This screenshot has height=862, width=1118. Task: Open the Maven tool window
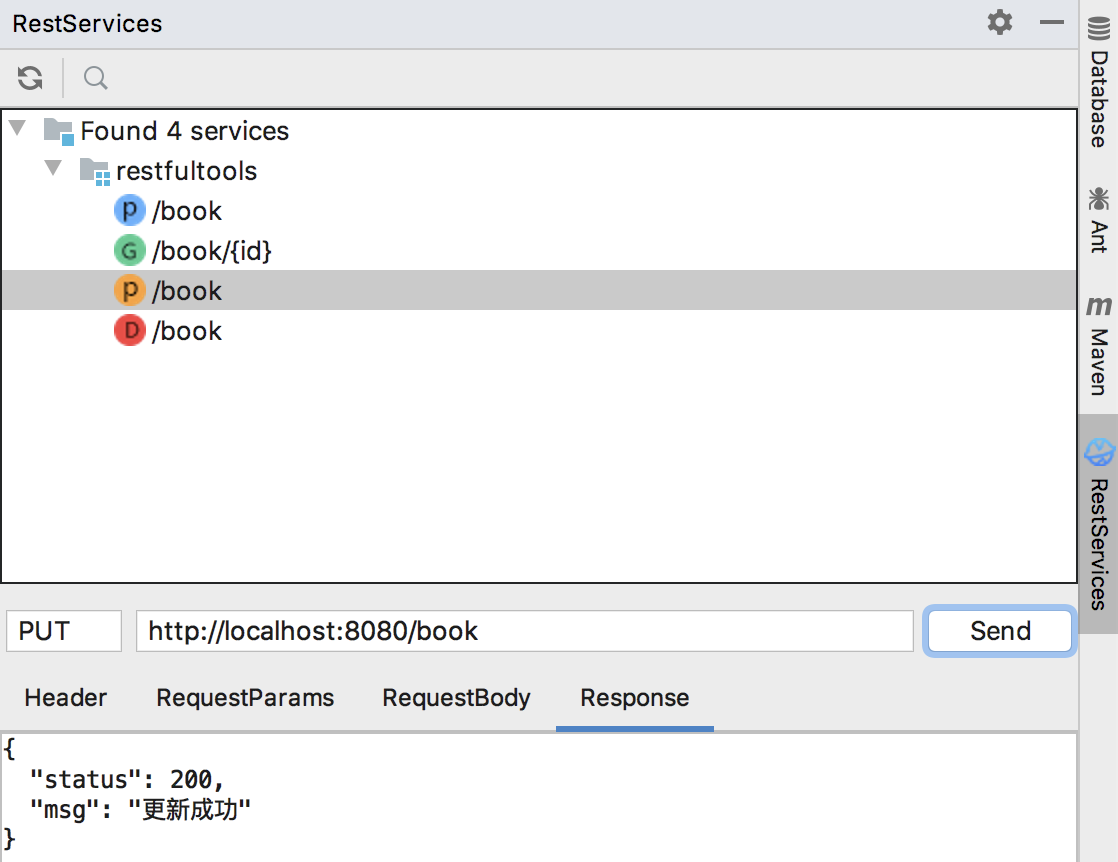(x=1099, y=345)
